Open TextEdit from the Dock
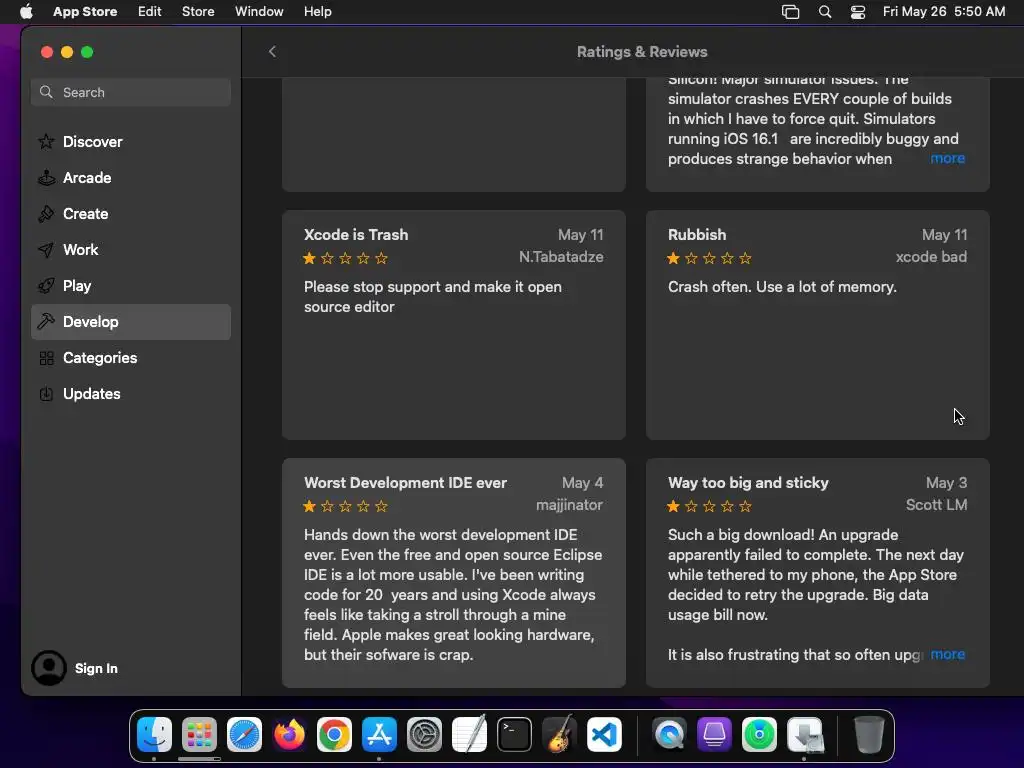Image resolution: width=1024 pixels, height=768 pixels. tap(470, 735)
